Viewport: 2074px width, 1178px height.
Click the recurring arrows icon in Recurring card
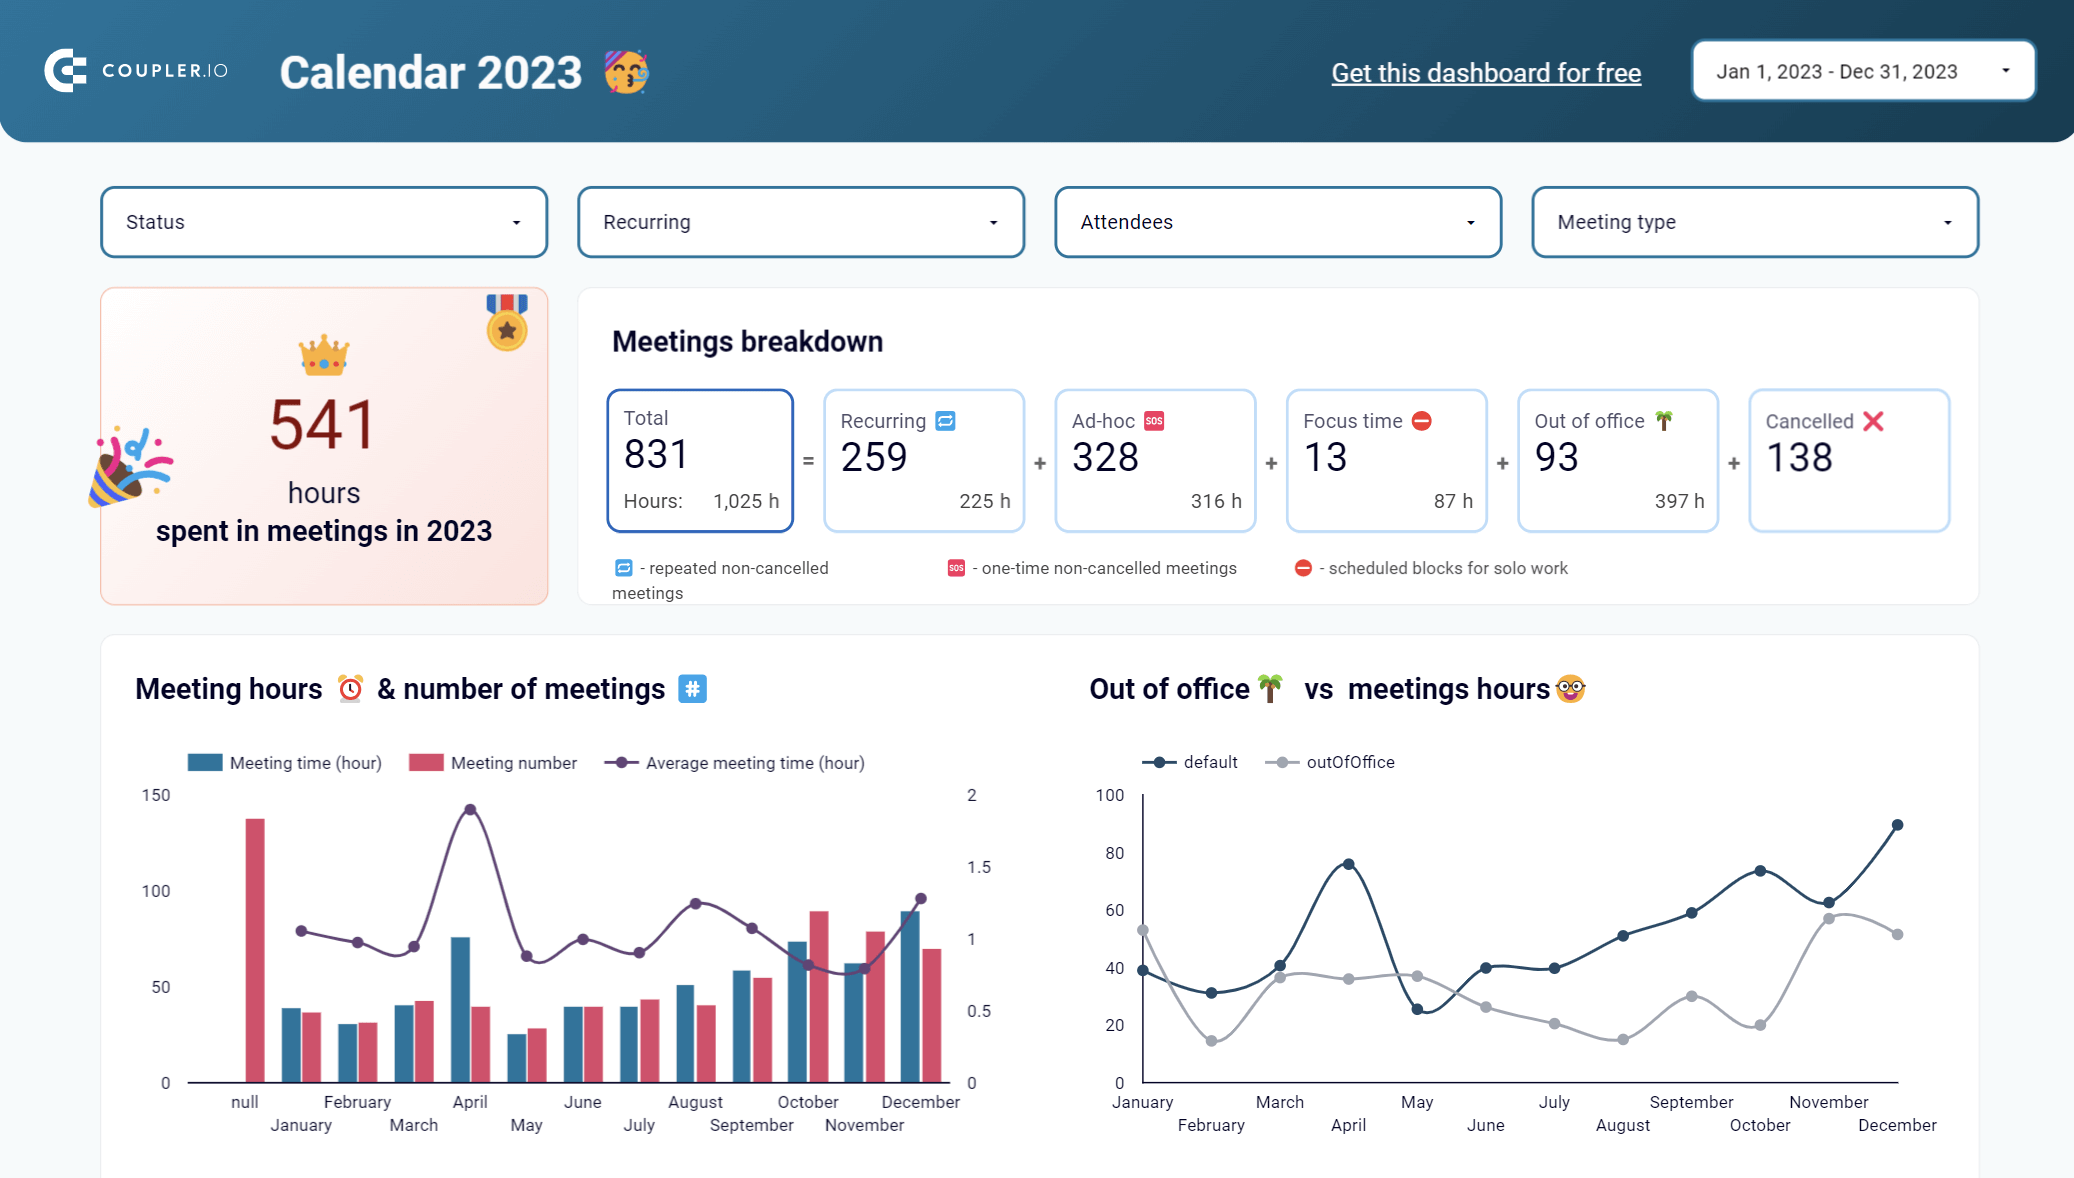[x=946, y=421]
